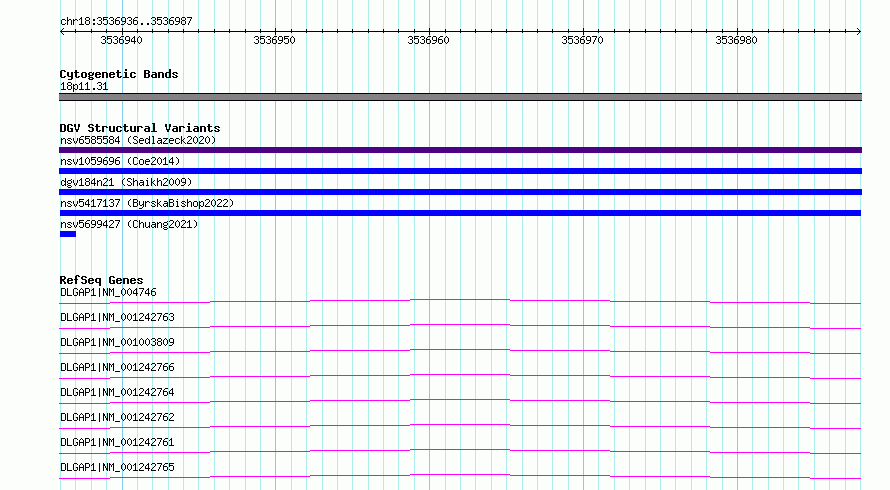Select transcript DLGAP1|NM_001242761
This screenshot has width=890, height=490.
117,442
